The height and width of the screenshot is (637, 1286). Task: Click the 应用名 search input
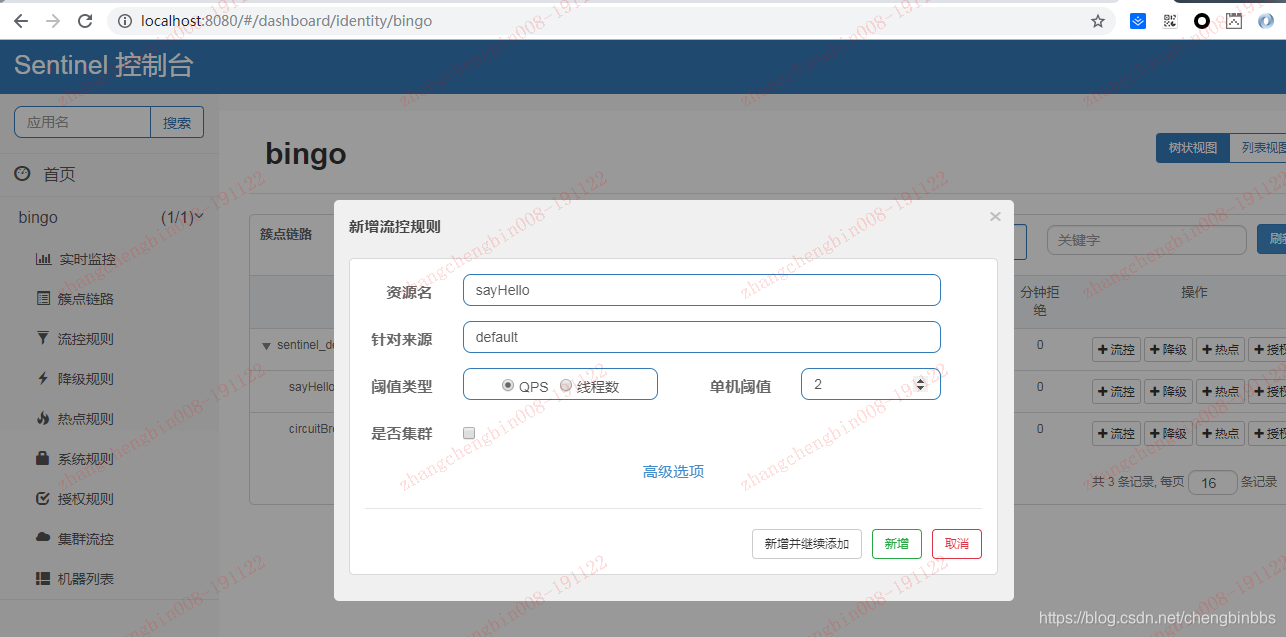82,122
